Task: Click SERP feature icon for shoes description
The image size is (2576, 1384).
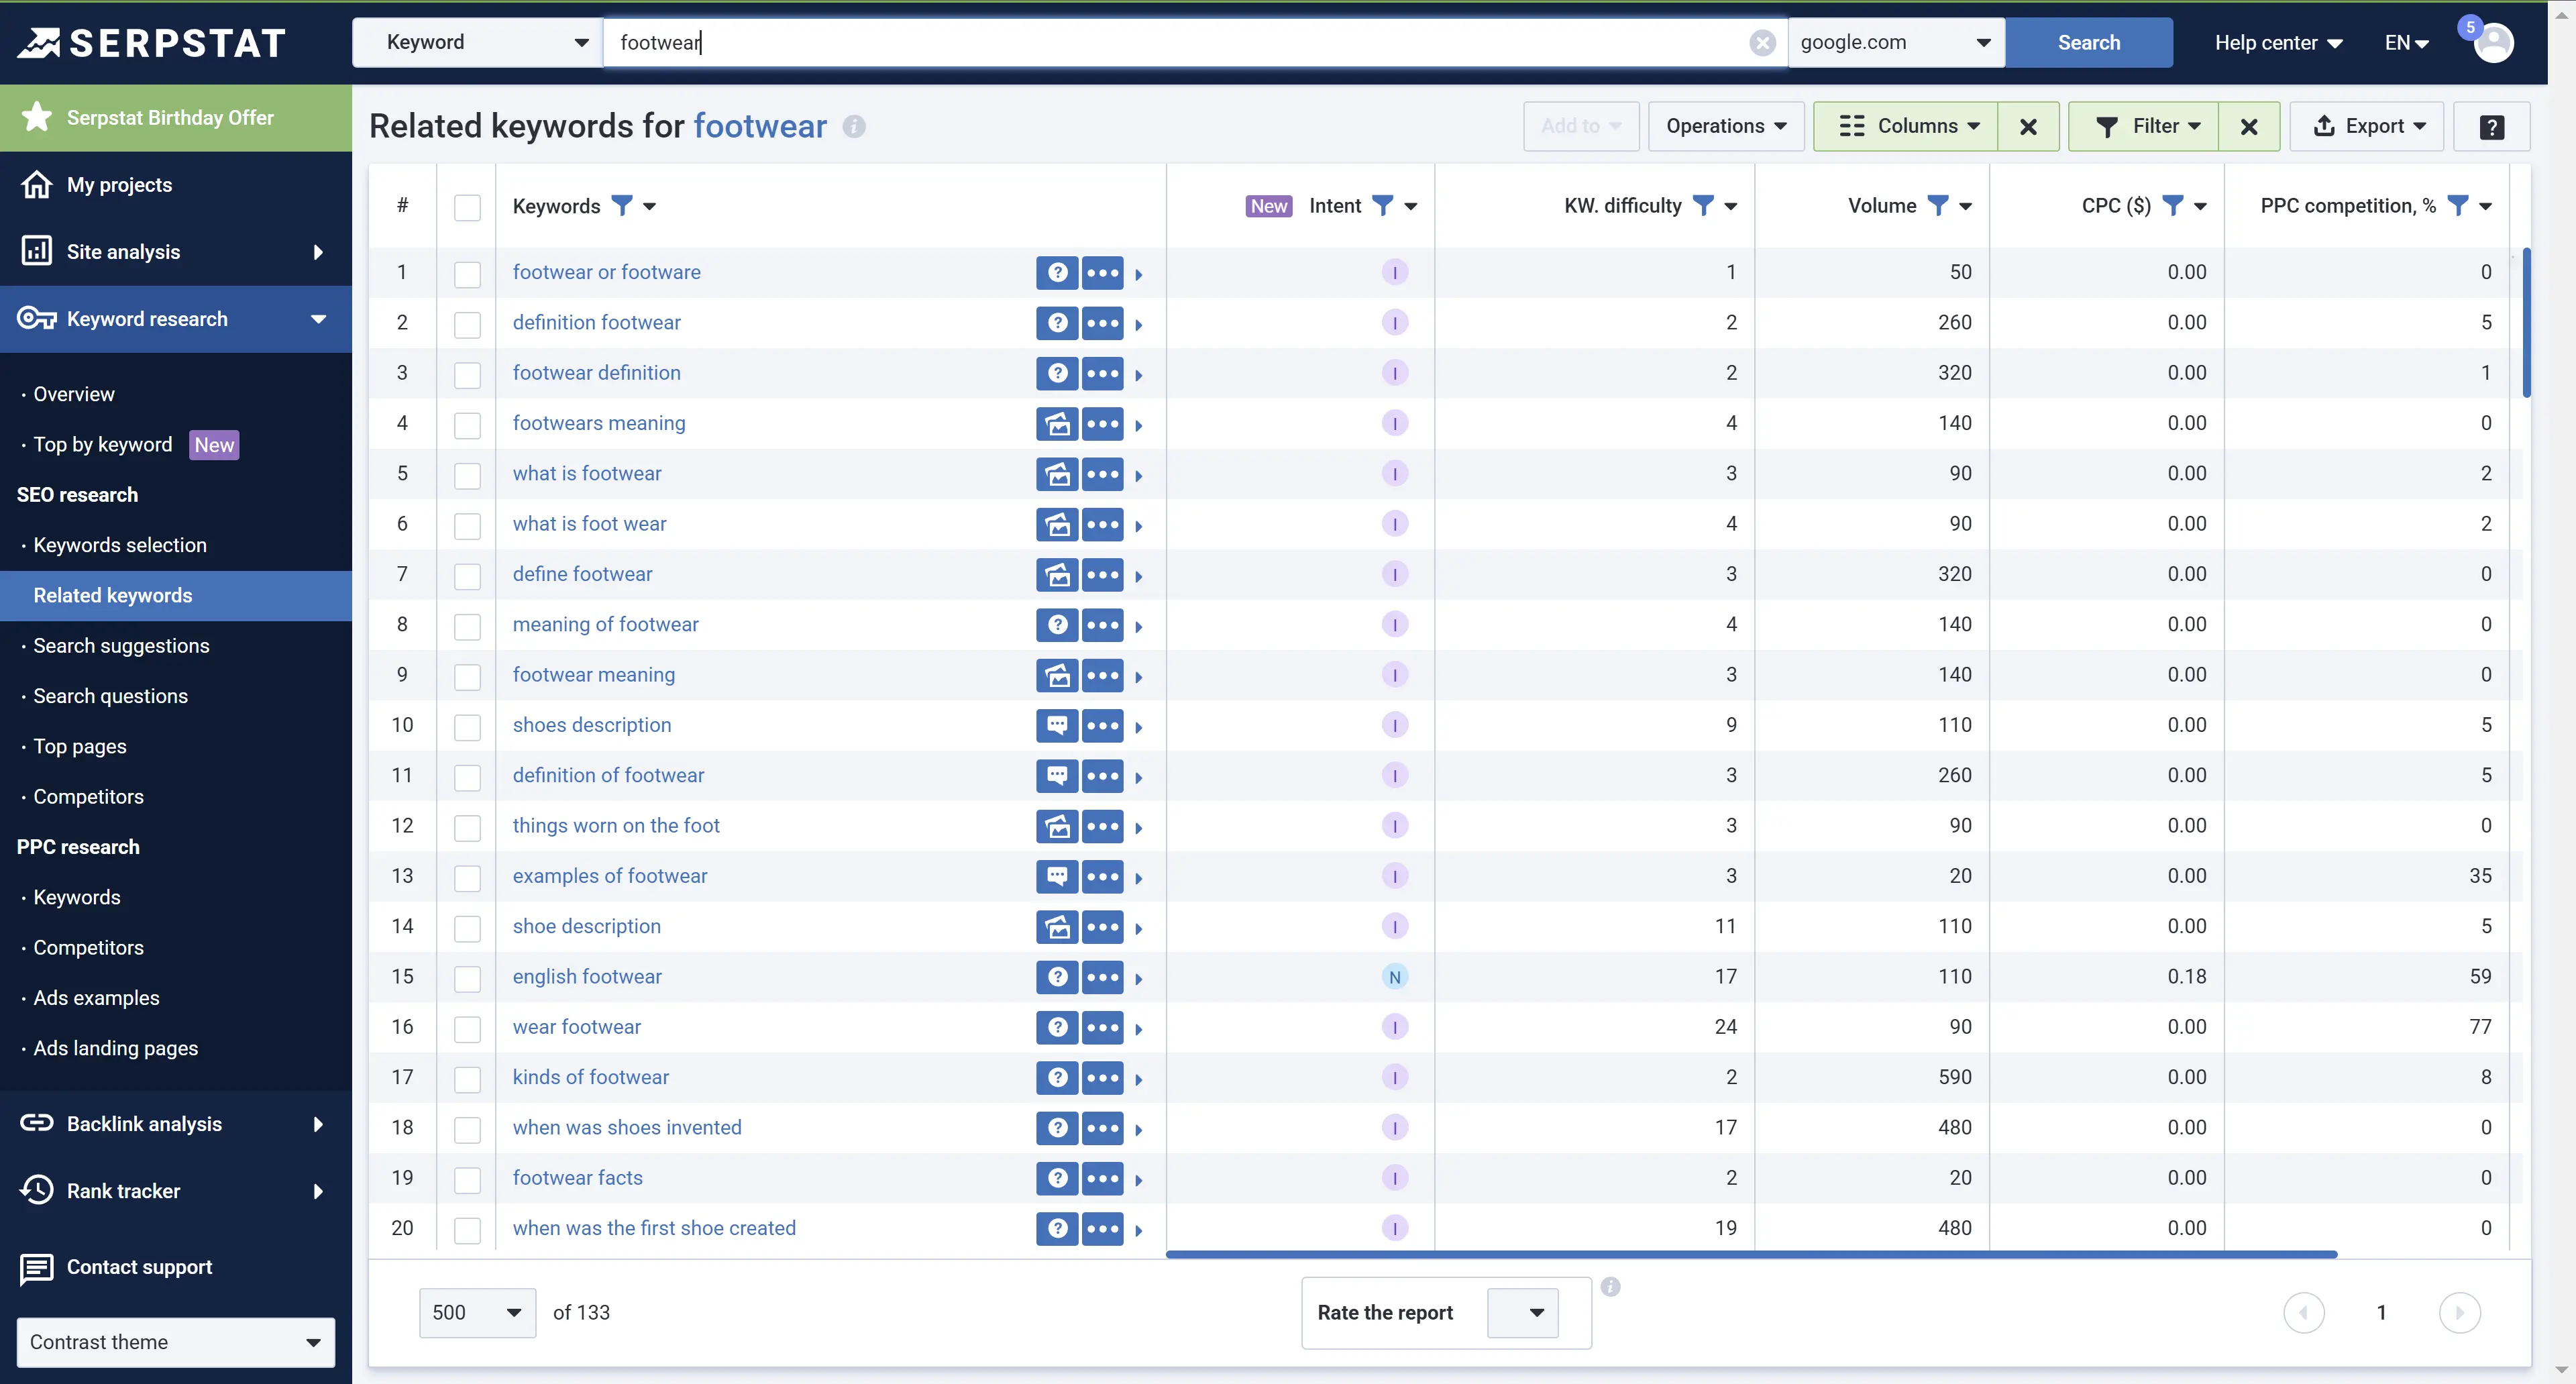Action: [1057, 725]
